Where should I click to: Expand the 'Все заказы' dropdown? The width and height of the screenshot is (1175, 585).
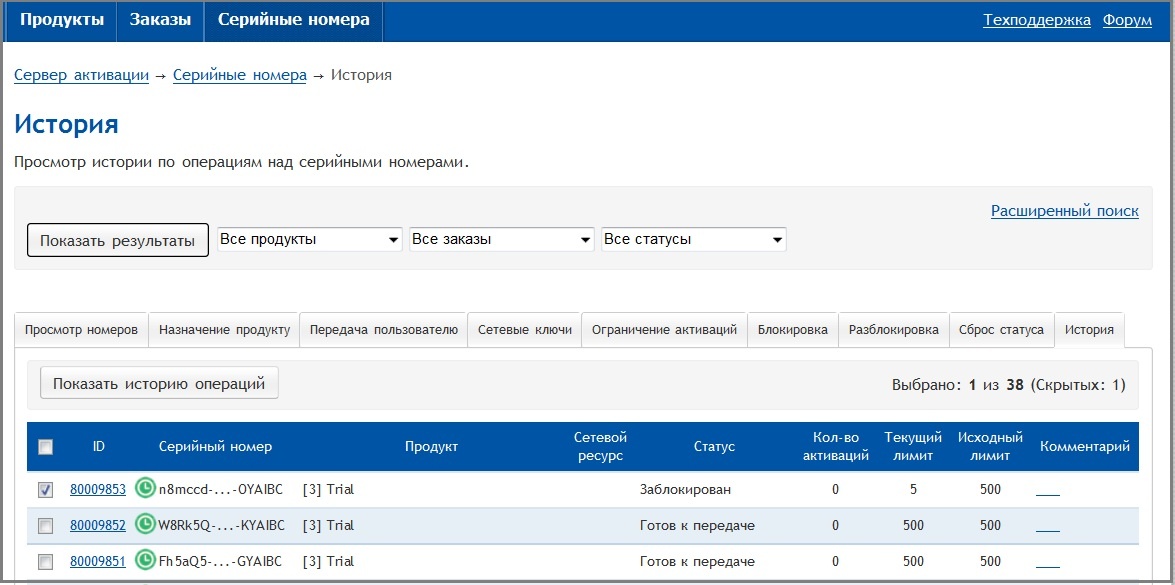501,240
